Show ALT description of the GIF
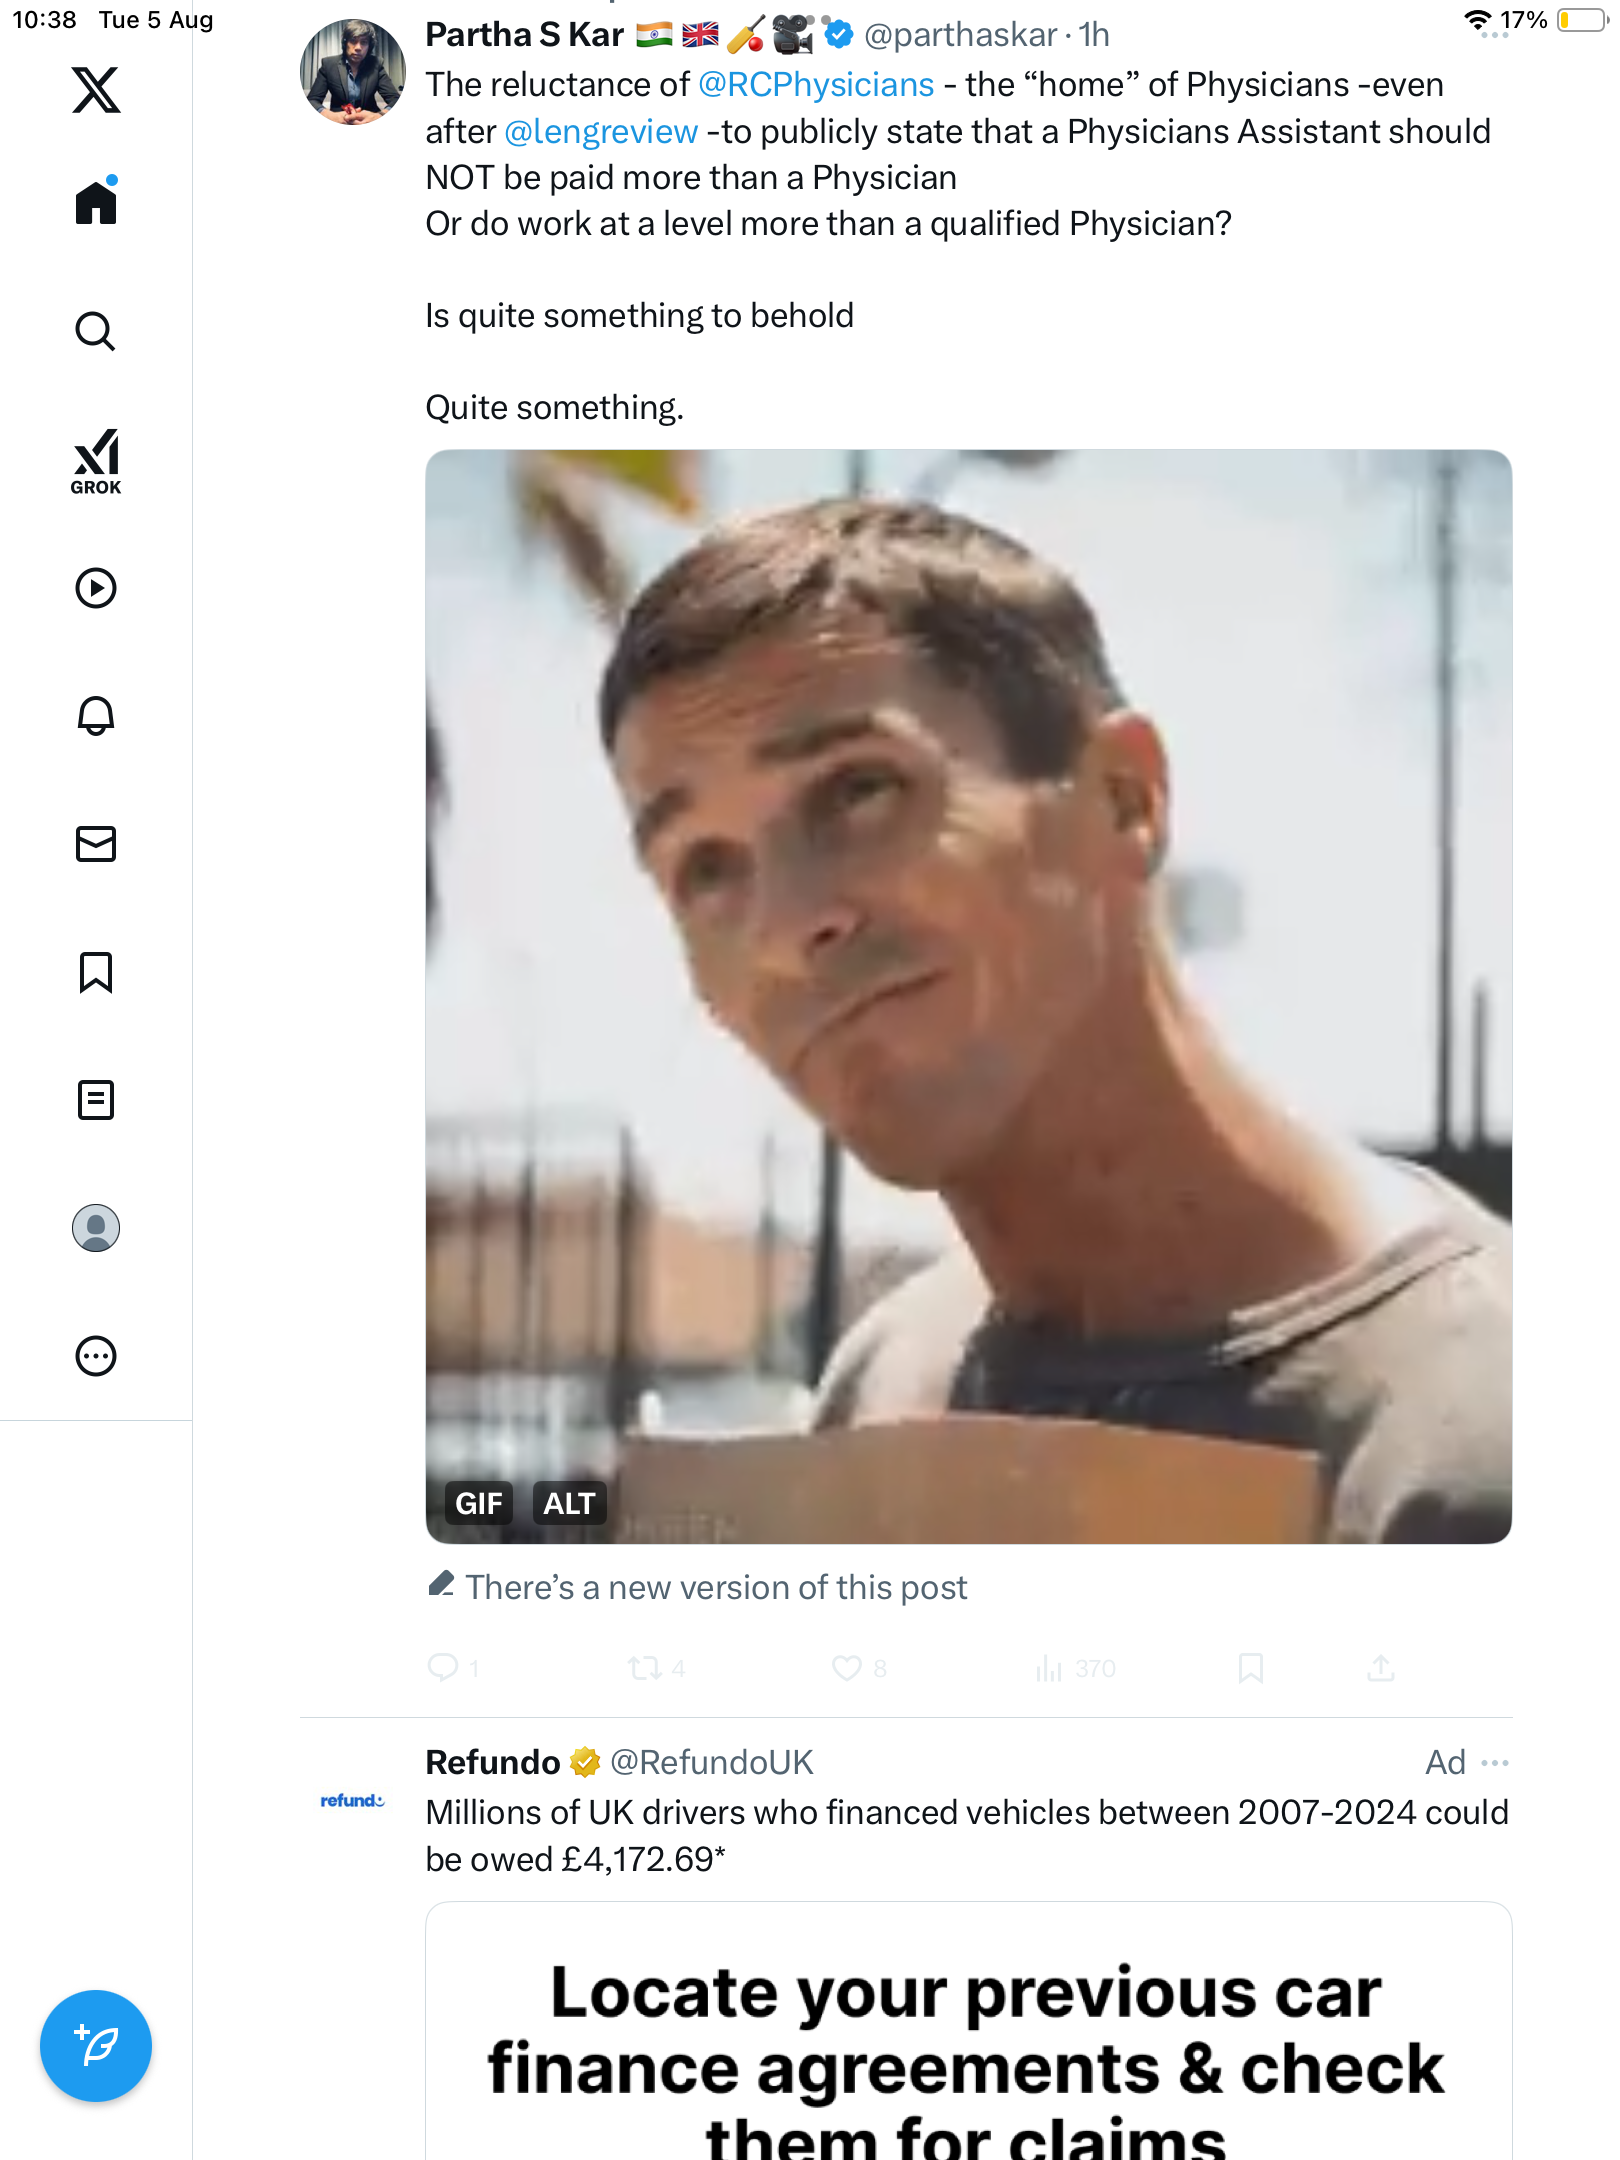 pos(569,1503)
